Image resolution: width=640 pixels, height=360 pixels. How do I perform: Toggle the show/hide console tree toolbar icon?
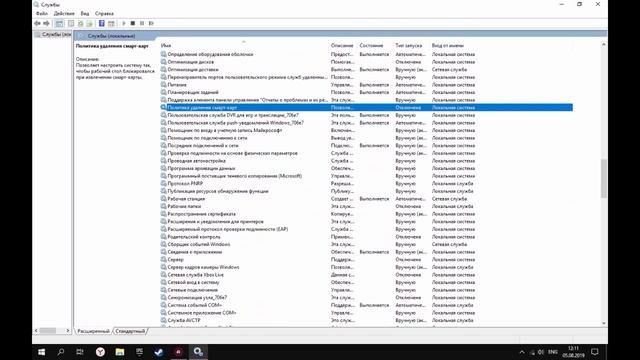59,23
